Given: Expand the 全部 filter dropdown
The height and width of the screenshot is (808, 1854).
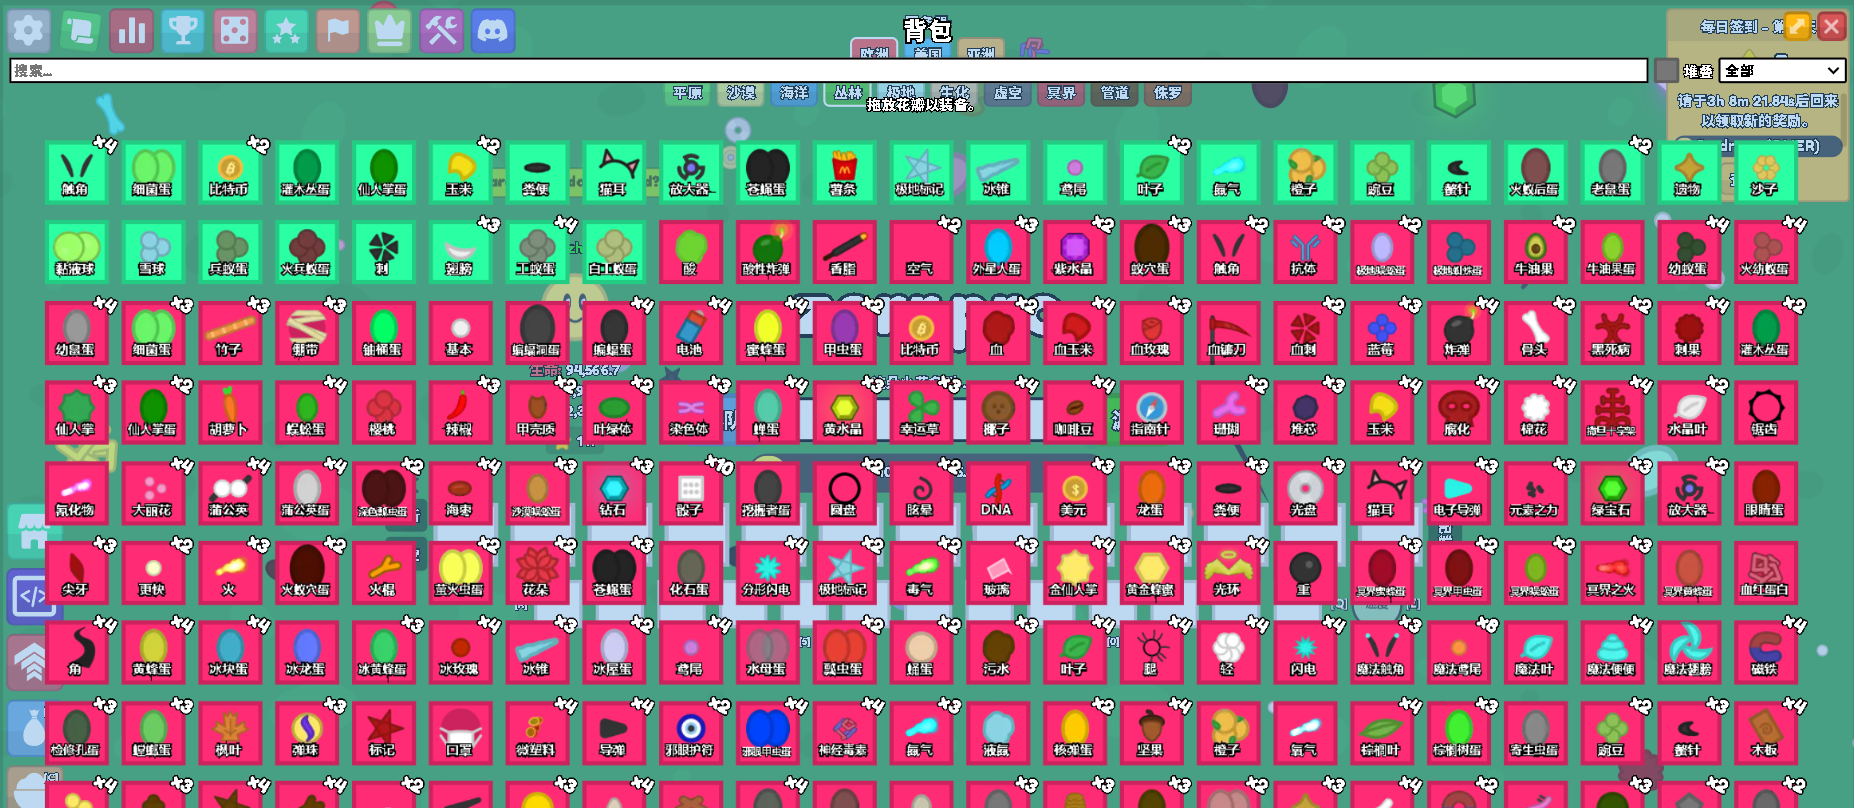Looking at the screenshot, I should 1782,71.
